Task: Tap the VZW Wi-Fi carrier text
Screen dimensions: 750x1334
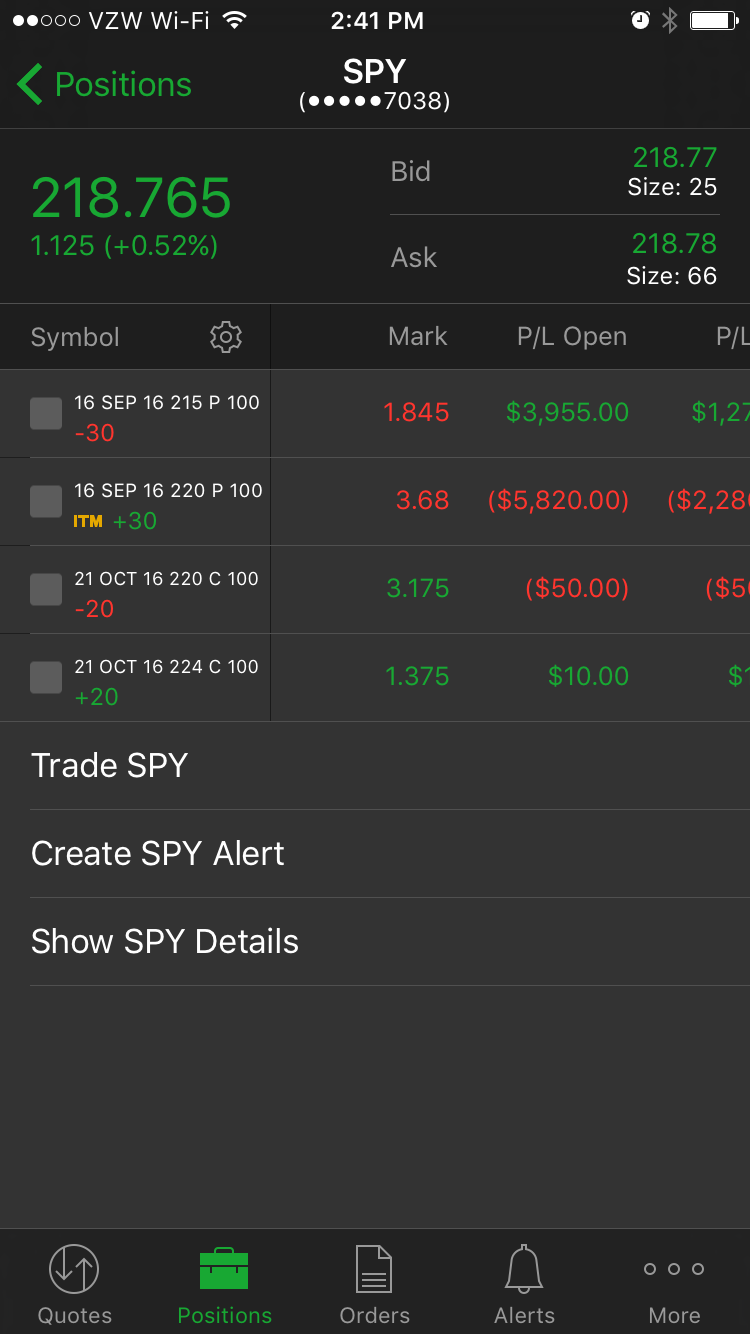Action: pyautogui.click(x=149, y=20)
